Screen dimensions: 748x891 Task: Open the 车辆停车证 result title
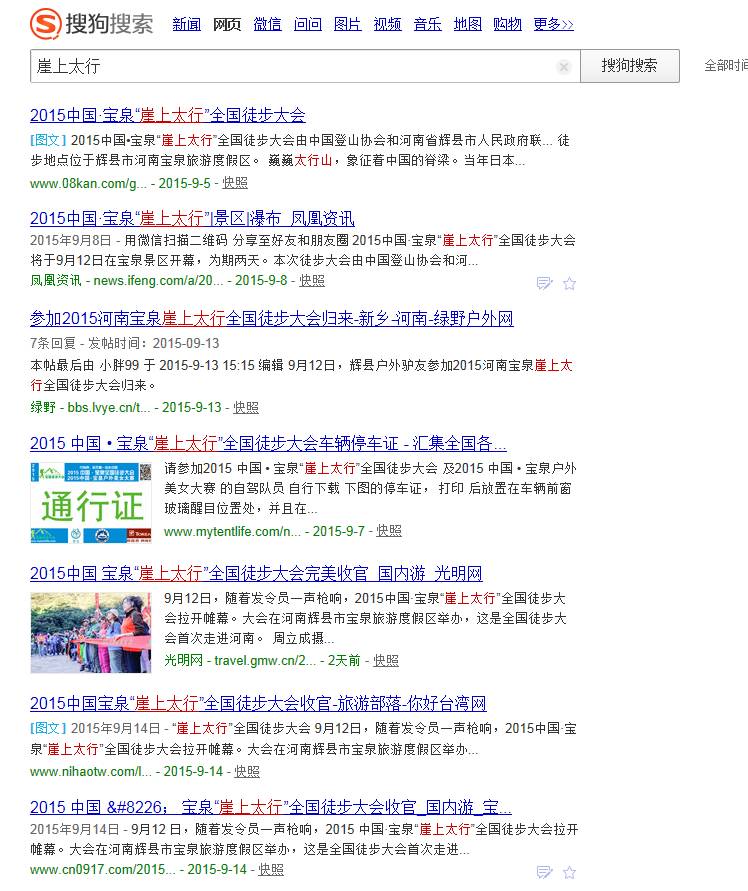tap(268, 443)
